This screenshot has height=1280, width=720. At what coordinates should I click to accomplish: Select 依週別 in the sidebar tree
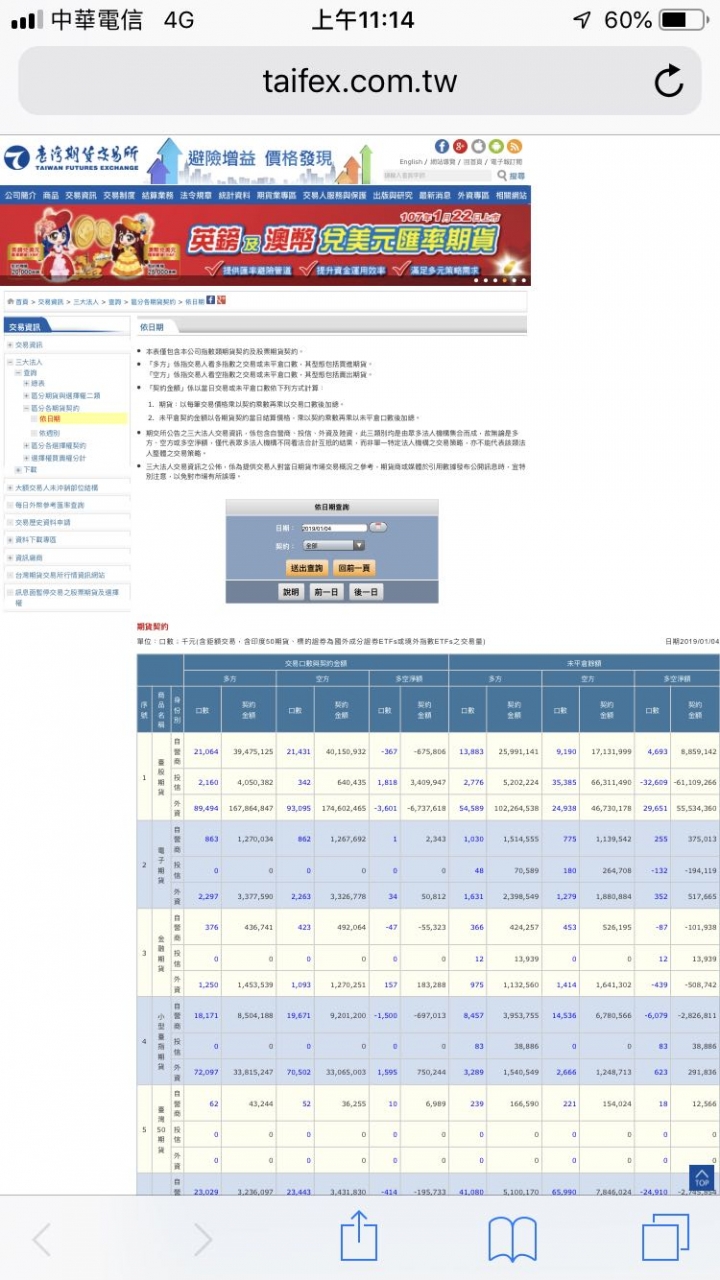(x=49, y=432)
